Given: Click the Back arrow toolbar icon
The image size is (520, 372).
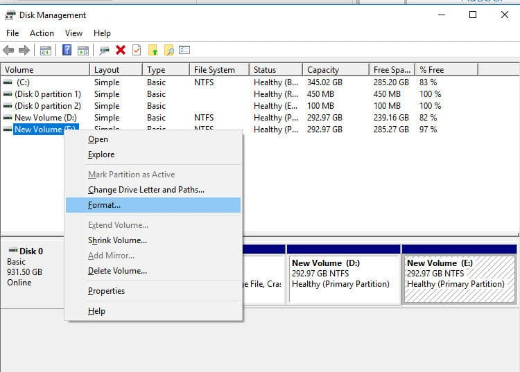Looking at the screenshot, I should (x=8, y=51).
